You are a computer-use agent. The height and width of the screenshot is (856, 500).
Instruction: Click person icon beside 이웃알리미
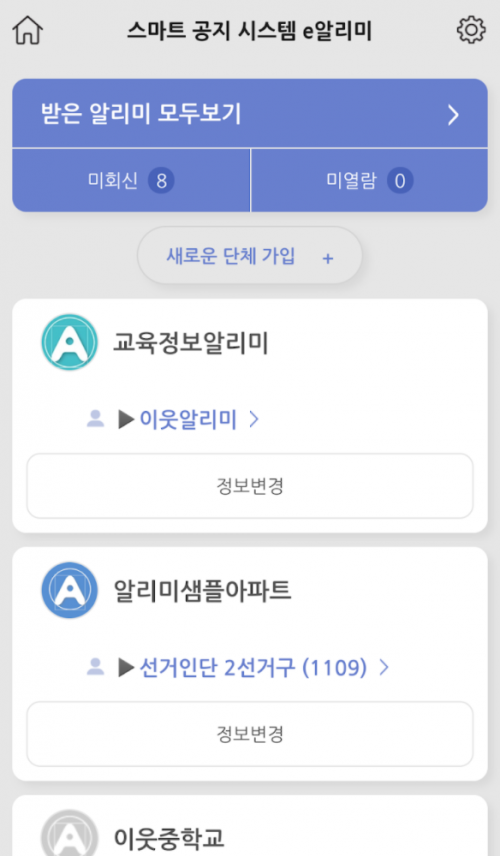pos(96,419)
